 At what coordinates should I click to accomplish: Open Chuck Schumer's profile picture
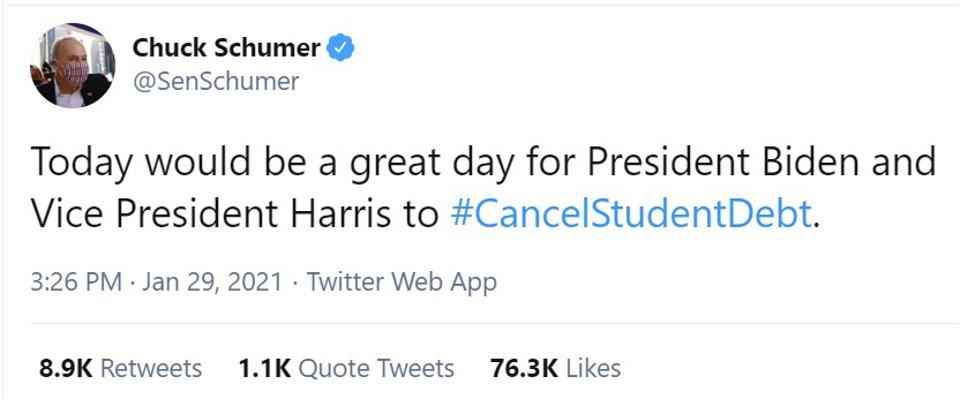[72, 66]
